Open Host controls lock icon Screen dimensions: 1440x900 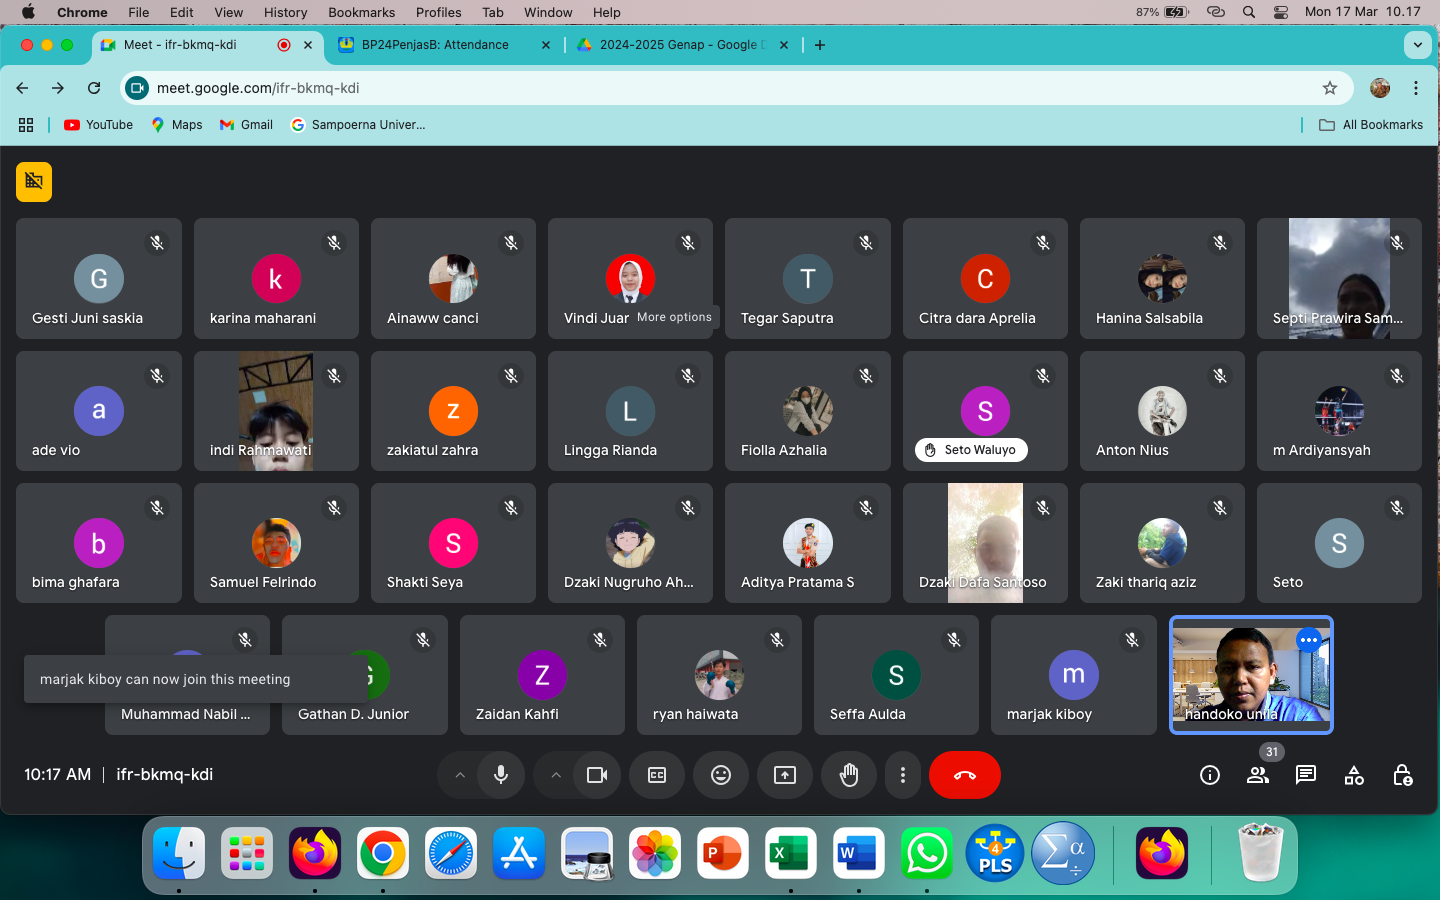(1402, 775)
